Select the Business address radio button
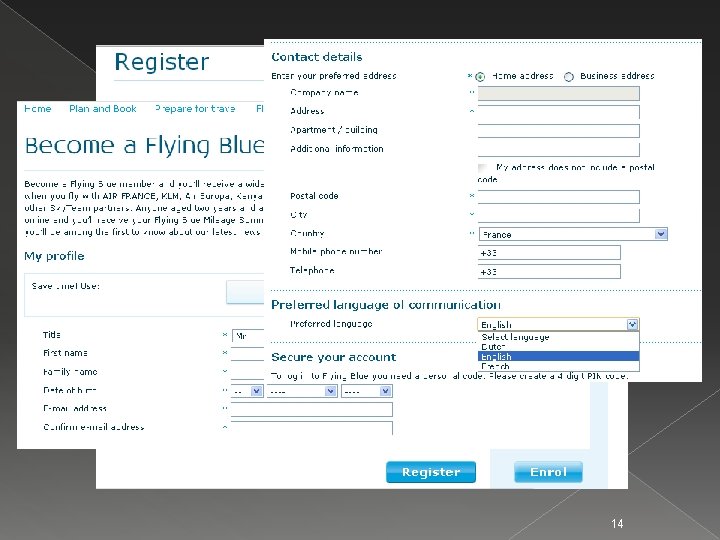Image resolution: width=720 pixels, height=540 pixels. point(569,77)
